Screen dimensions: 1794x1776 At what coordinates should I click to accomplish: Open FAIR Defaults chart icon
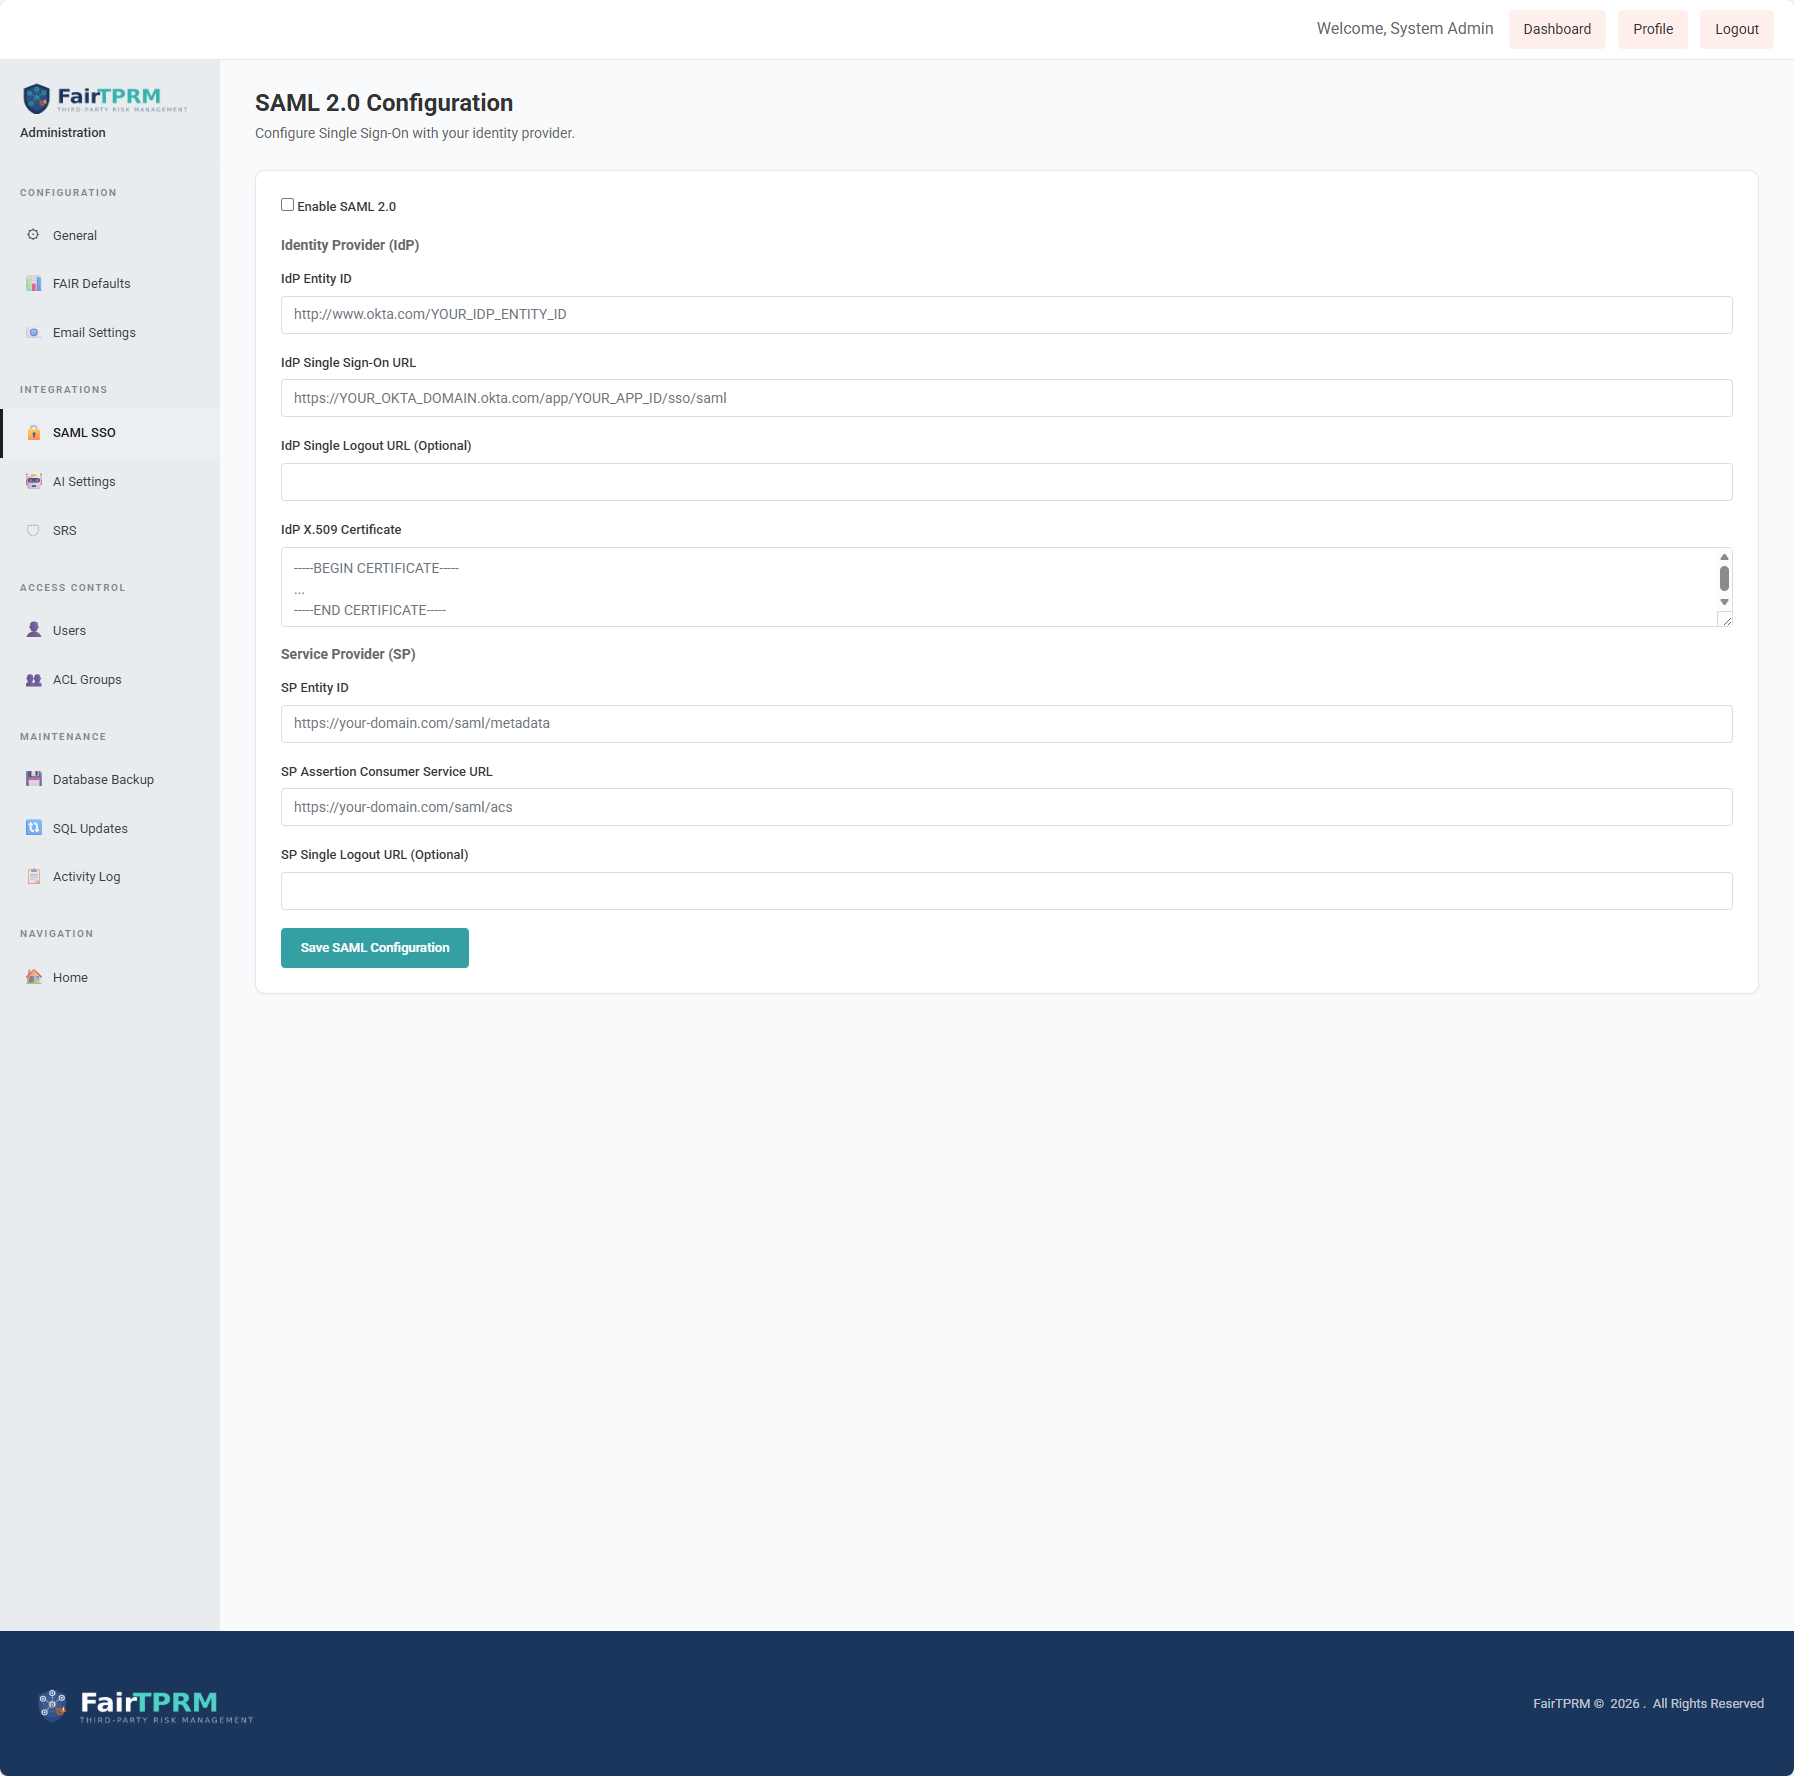(x=33, y=284)
